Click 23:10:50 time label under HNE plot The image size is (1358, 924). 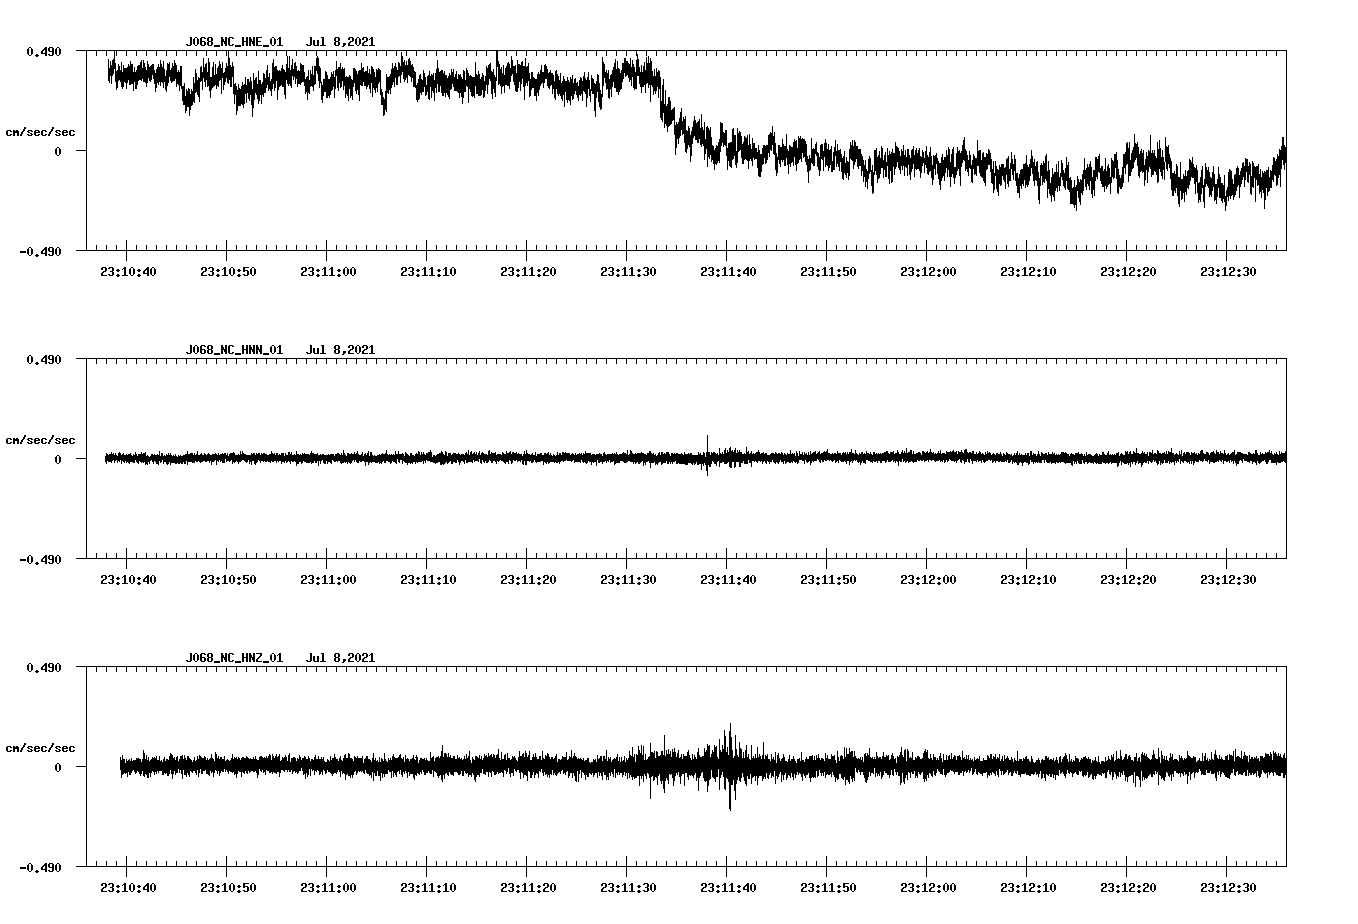228,272
